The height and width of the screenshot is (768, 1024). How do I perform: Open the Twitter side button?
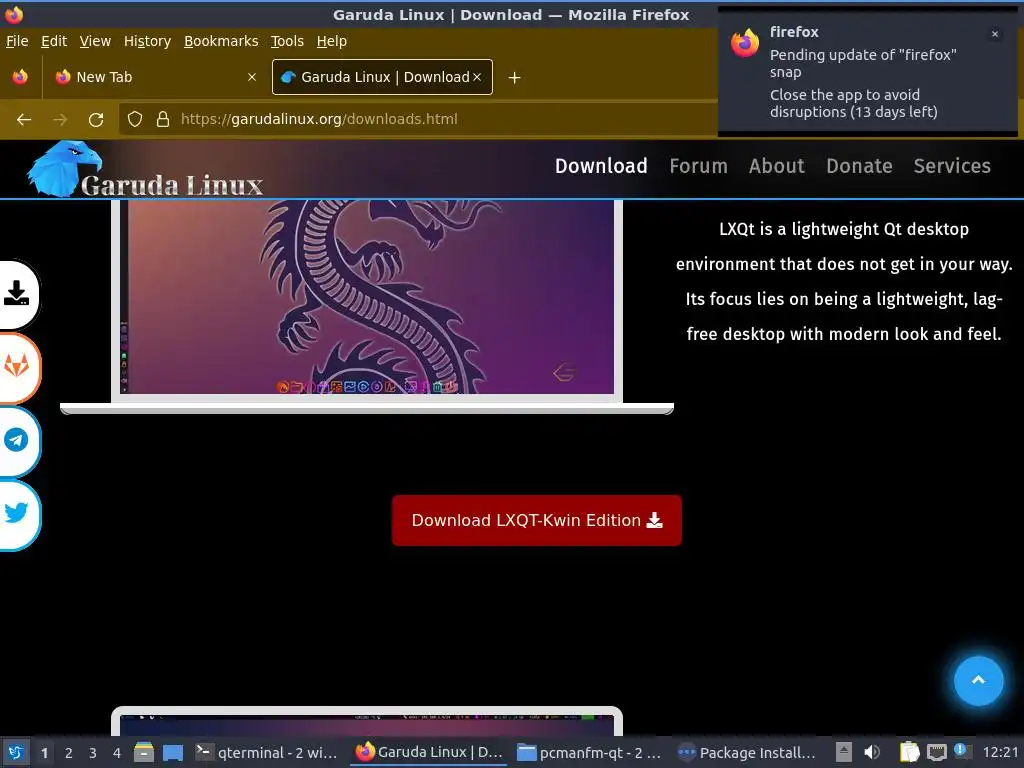16,514
